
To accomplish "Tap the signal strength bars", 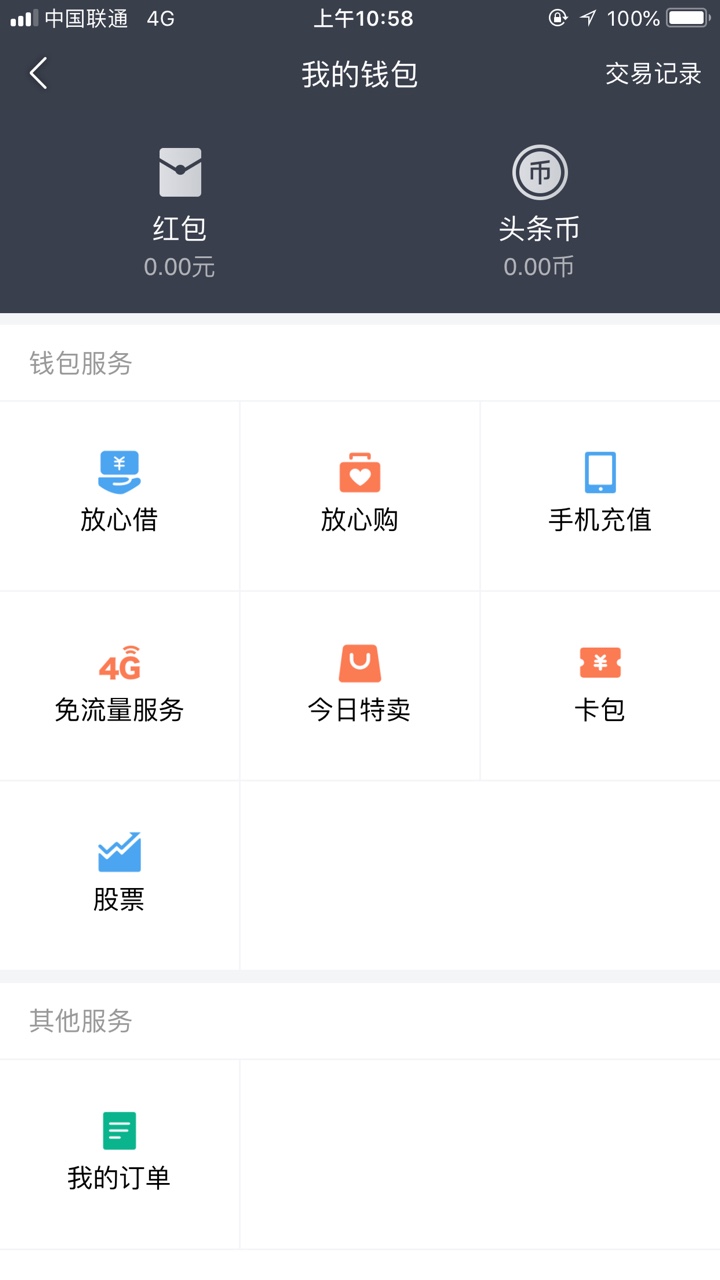I will pyautogui.click(x=24, y=18).
